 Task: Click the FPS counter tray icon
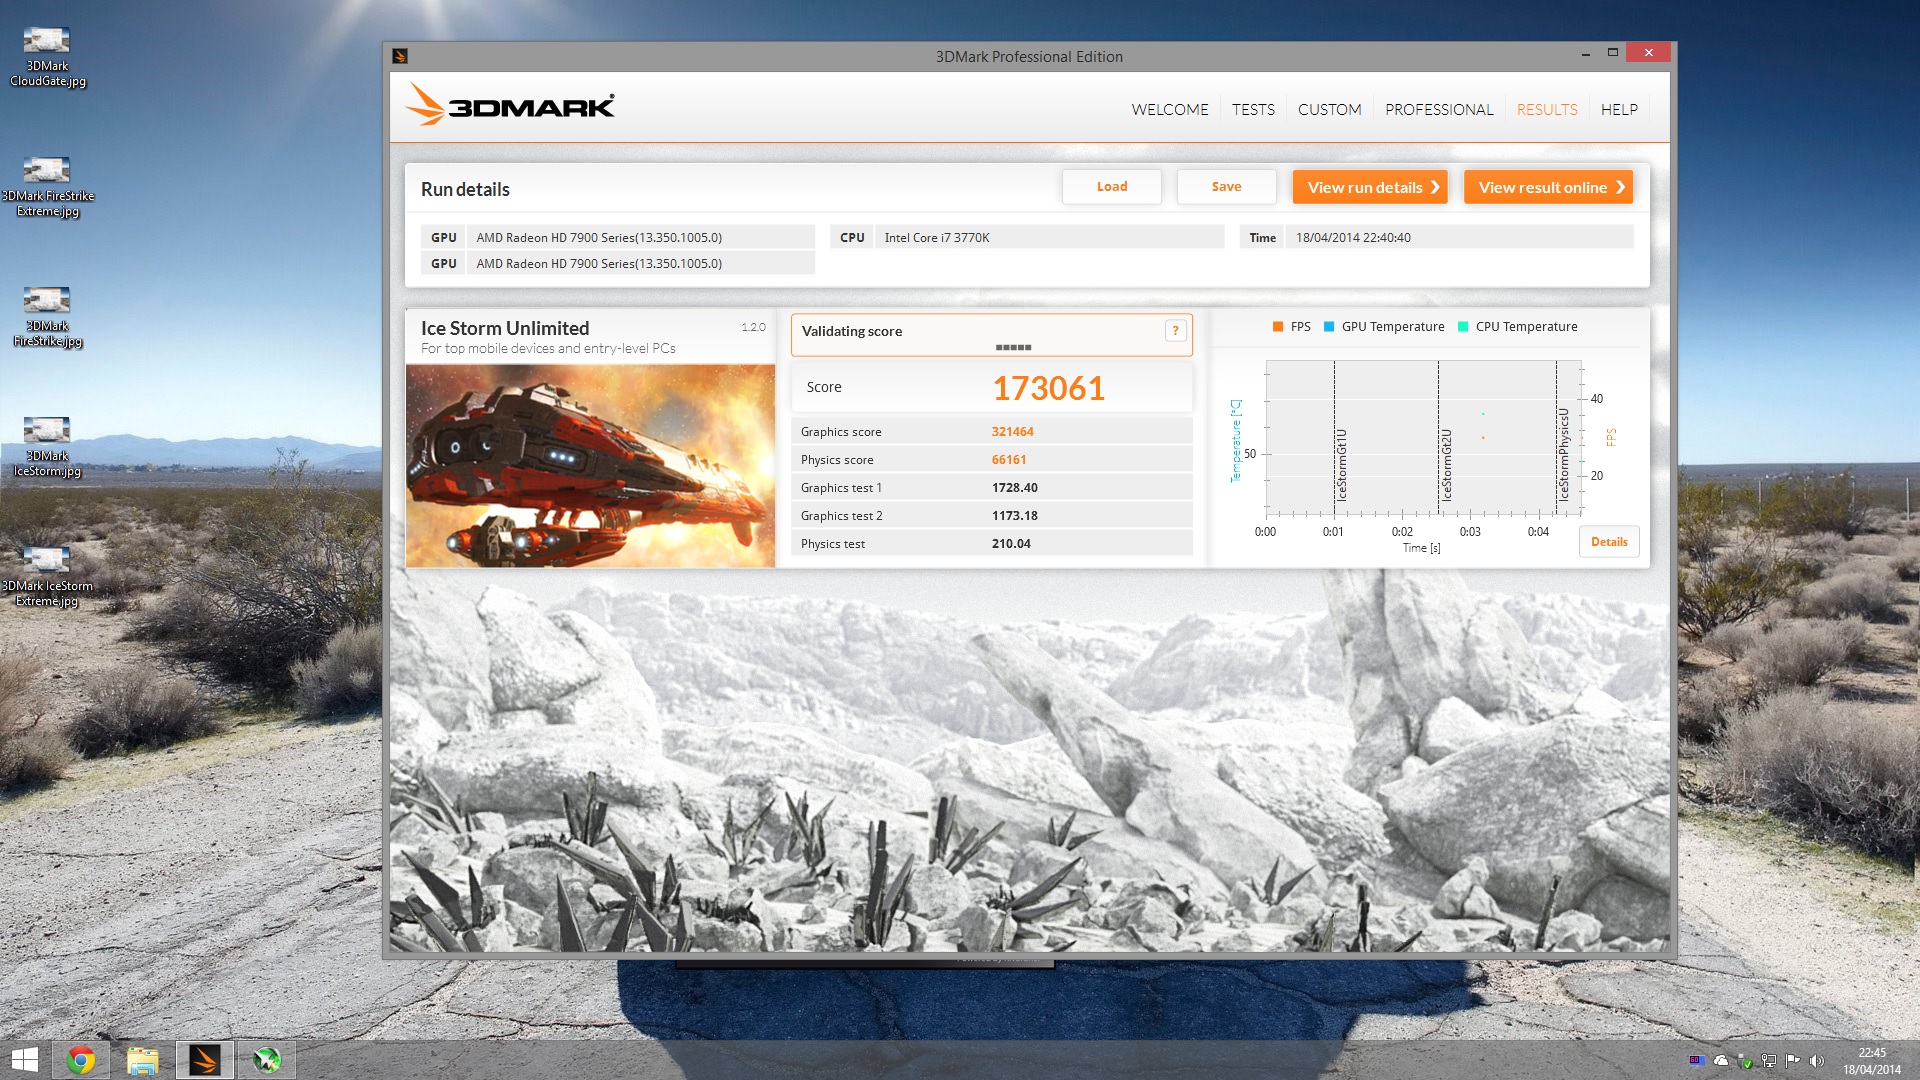point(1696,1061)
